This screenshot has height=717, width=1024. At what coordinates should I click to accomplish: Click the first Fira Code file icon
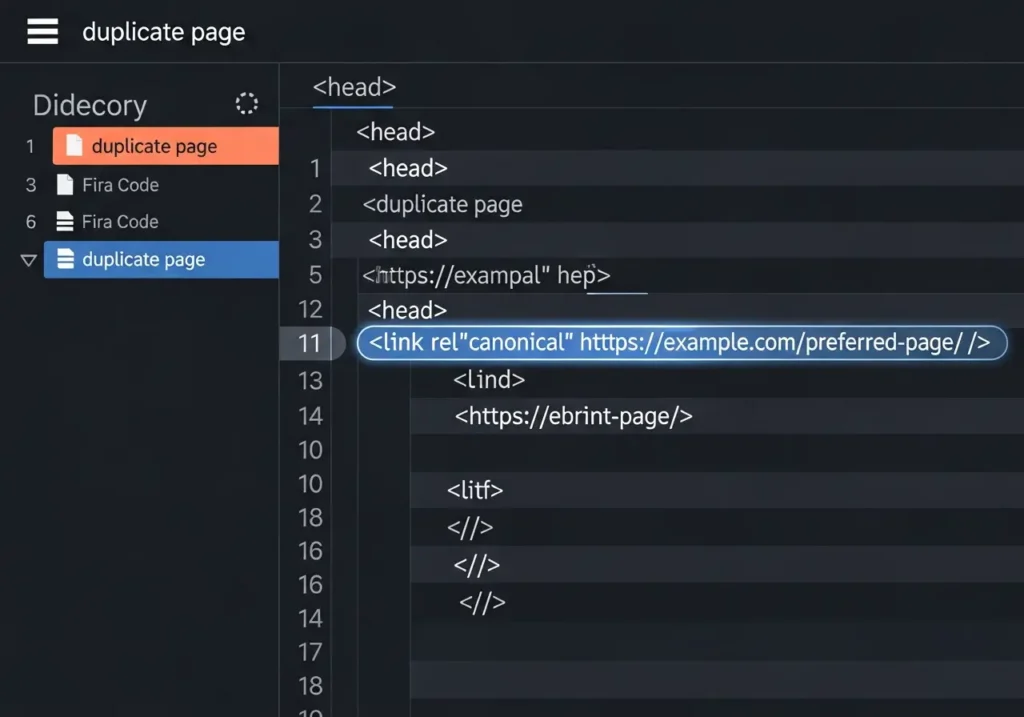click(x=65, y=185)
